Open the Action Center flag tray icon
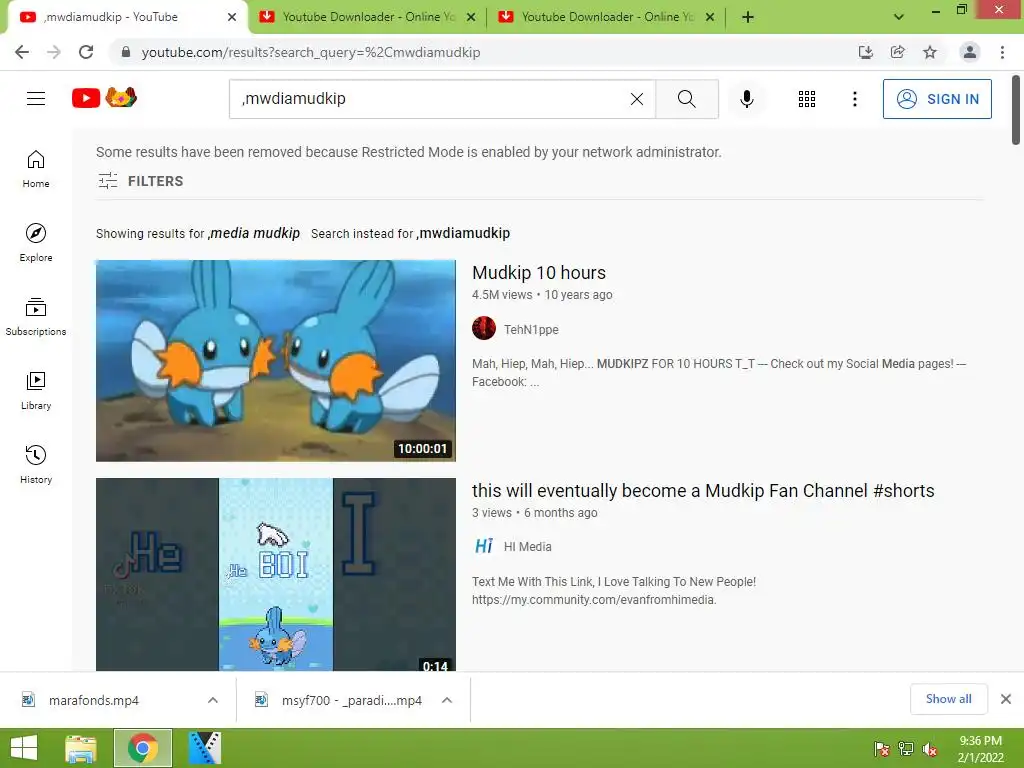 click(882, 749)
